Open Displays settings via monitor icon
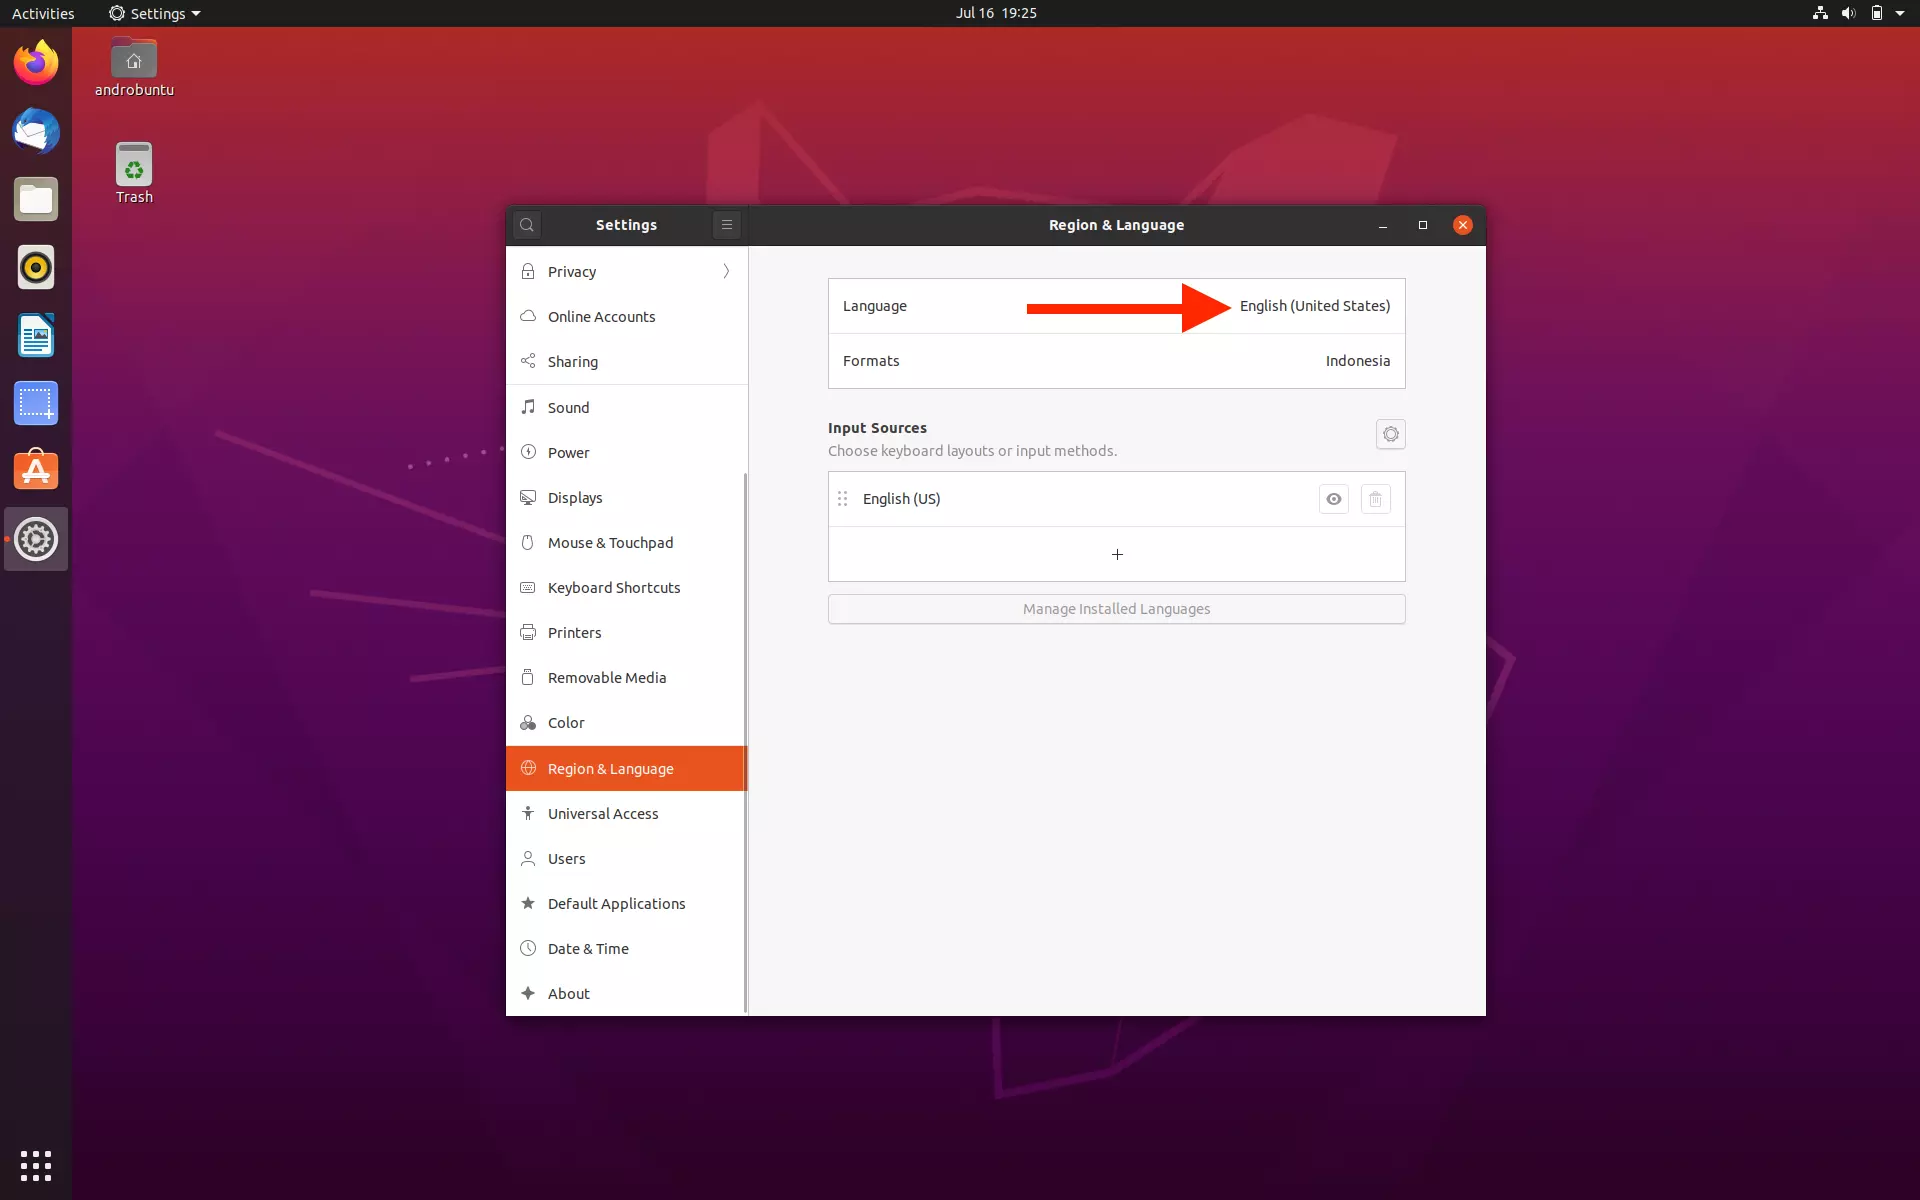This screenshot has height=1200, width=1920. click(x=529, y=497)
